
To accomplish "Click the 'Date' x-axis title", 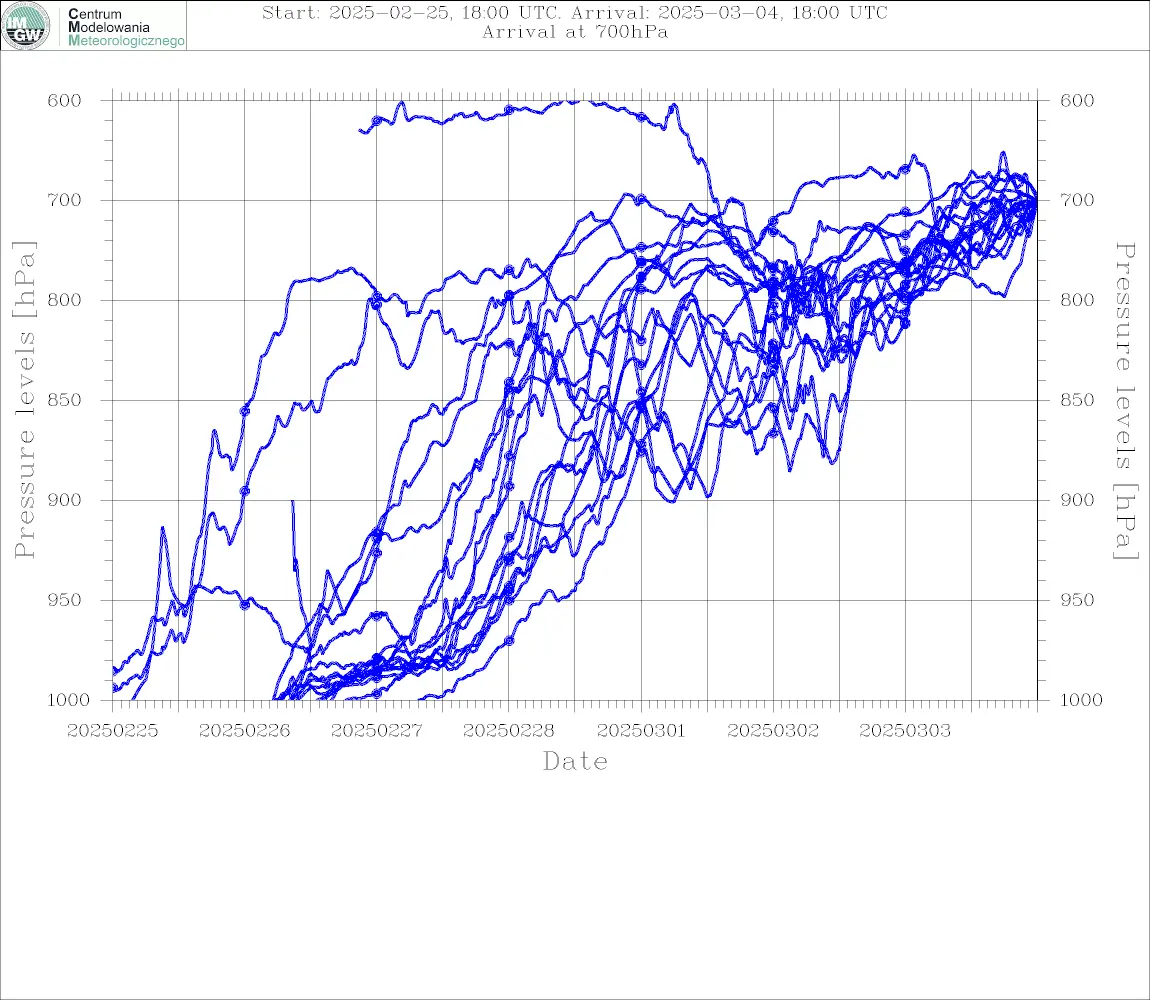I will click(576, 761).
